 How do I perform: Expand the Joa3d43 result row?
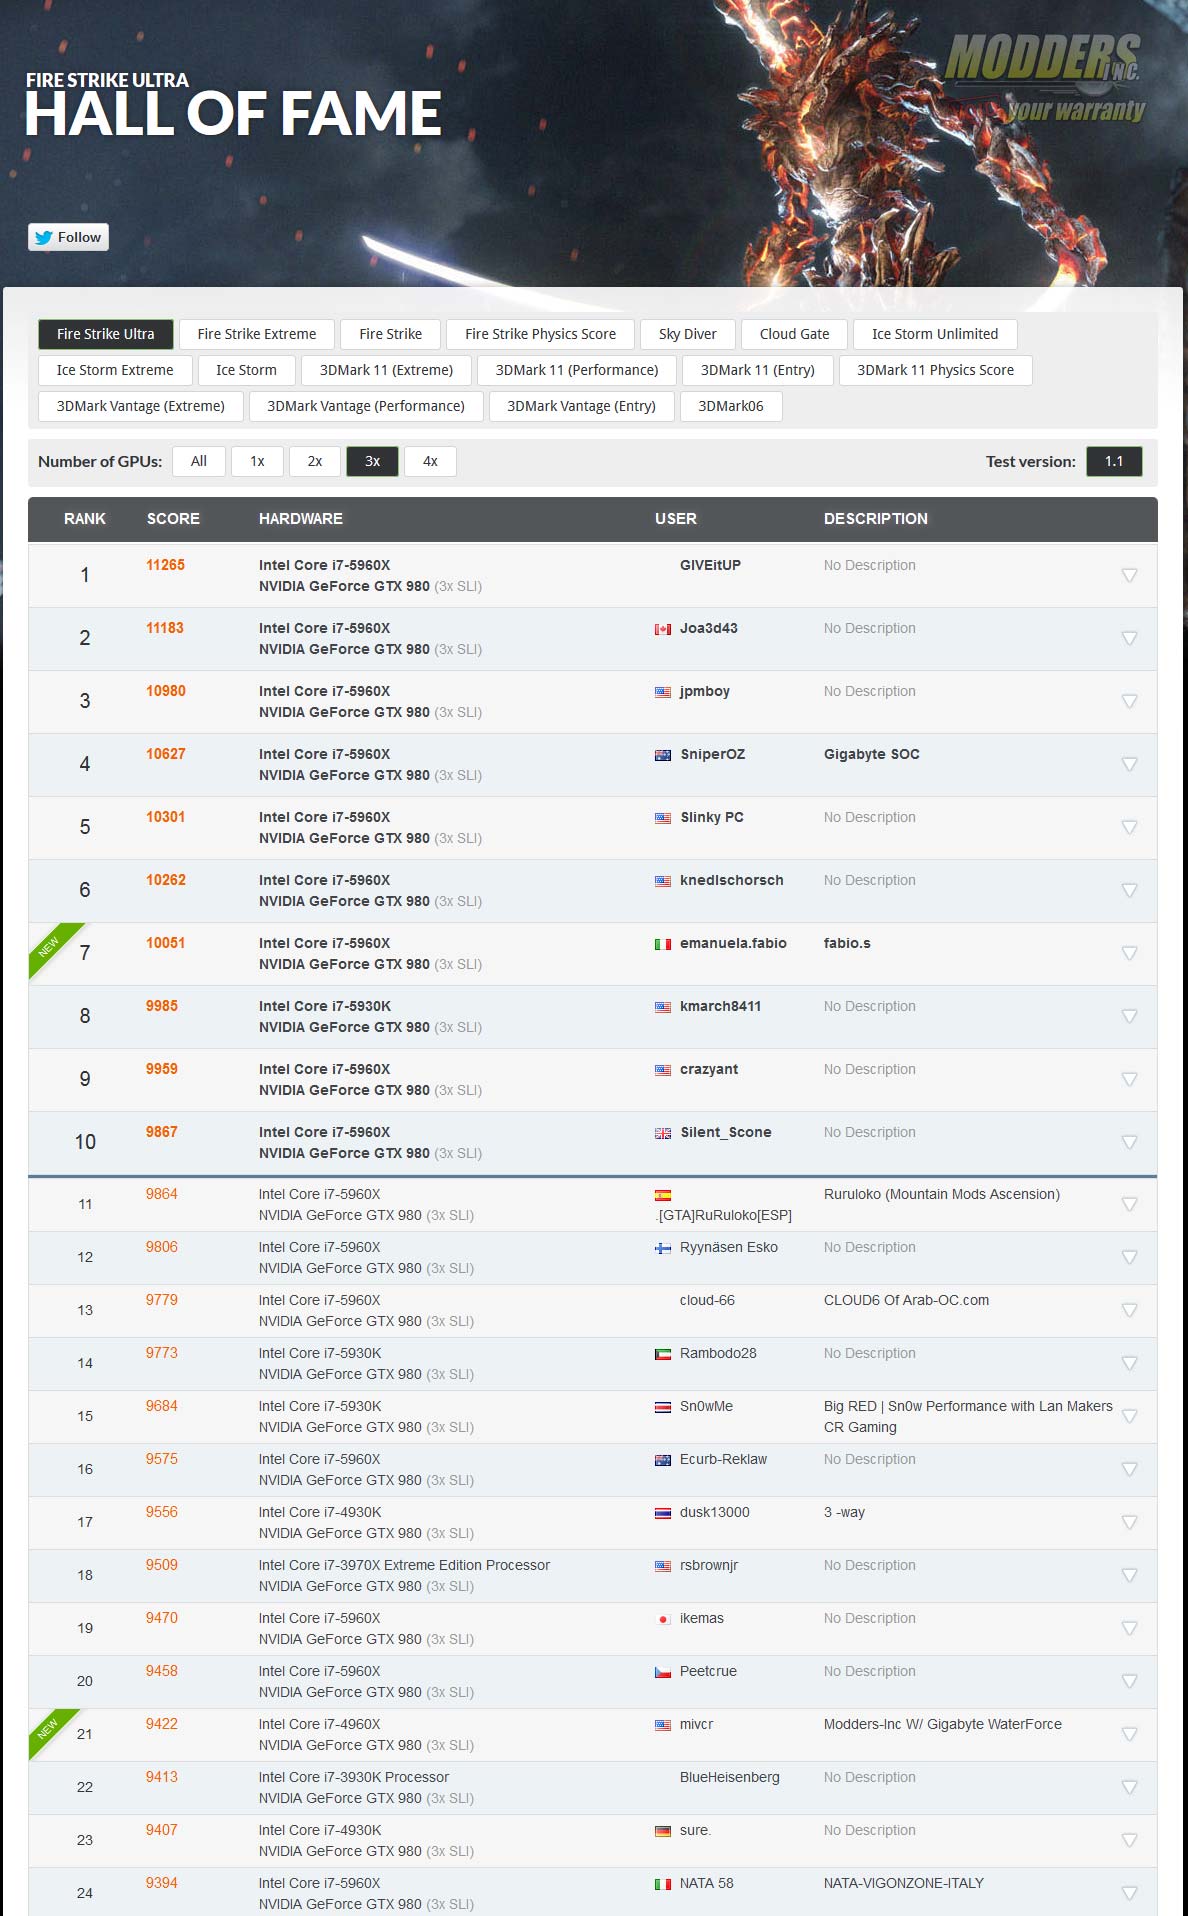[1129, 638]
